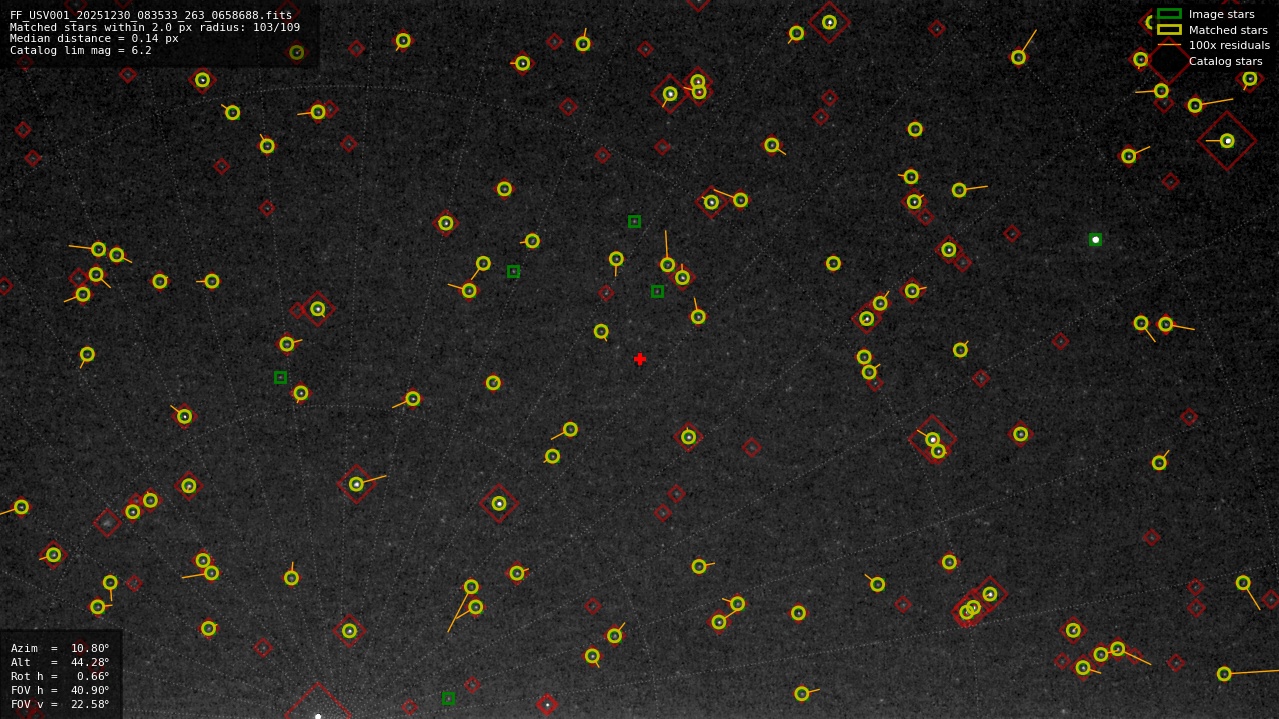
Task: Click the FOV v = 22.58° readout
Action: tap(60, 704)
